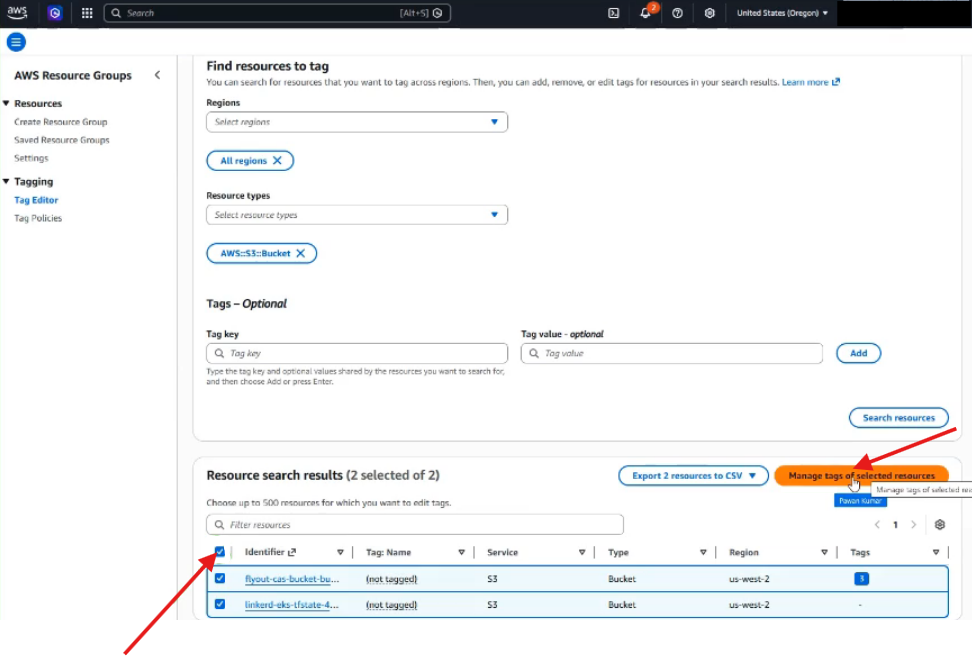Open the notifications bell icon
972x656 pixels.
click(645, 13)
